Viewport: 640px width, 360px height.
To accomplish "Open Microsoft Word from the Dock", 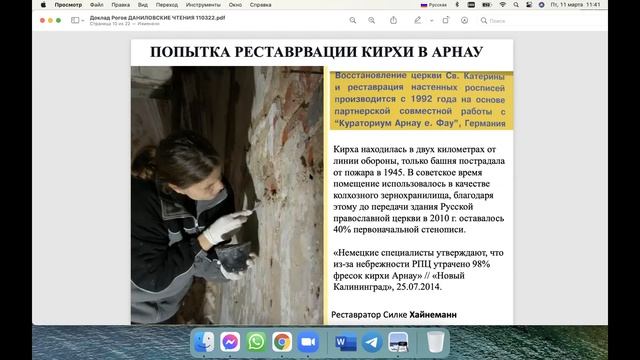I will pyautogui.click(x=345, y=342).
